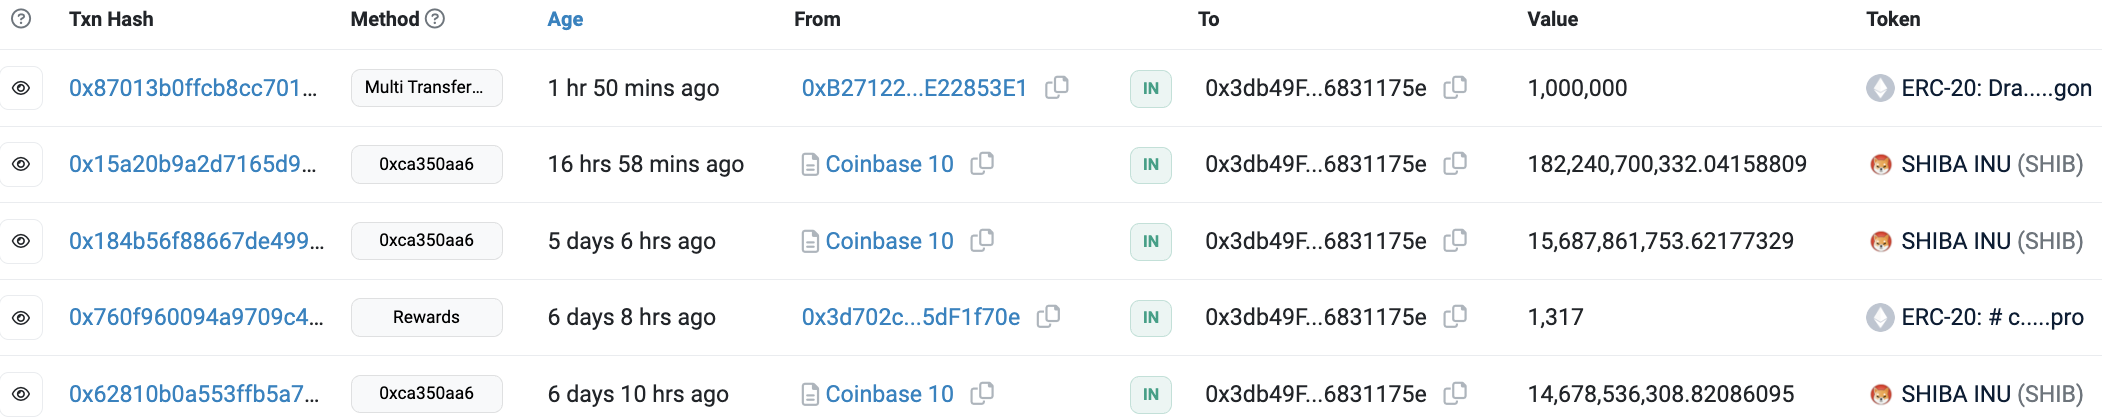Switch the Age column display format
Image resolution: width=2102 pixels, height=420 pixels.
(565, 19)
